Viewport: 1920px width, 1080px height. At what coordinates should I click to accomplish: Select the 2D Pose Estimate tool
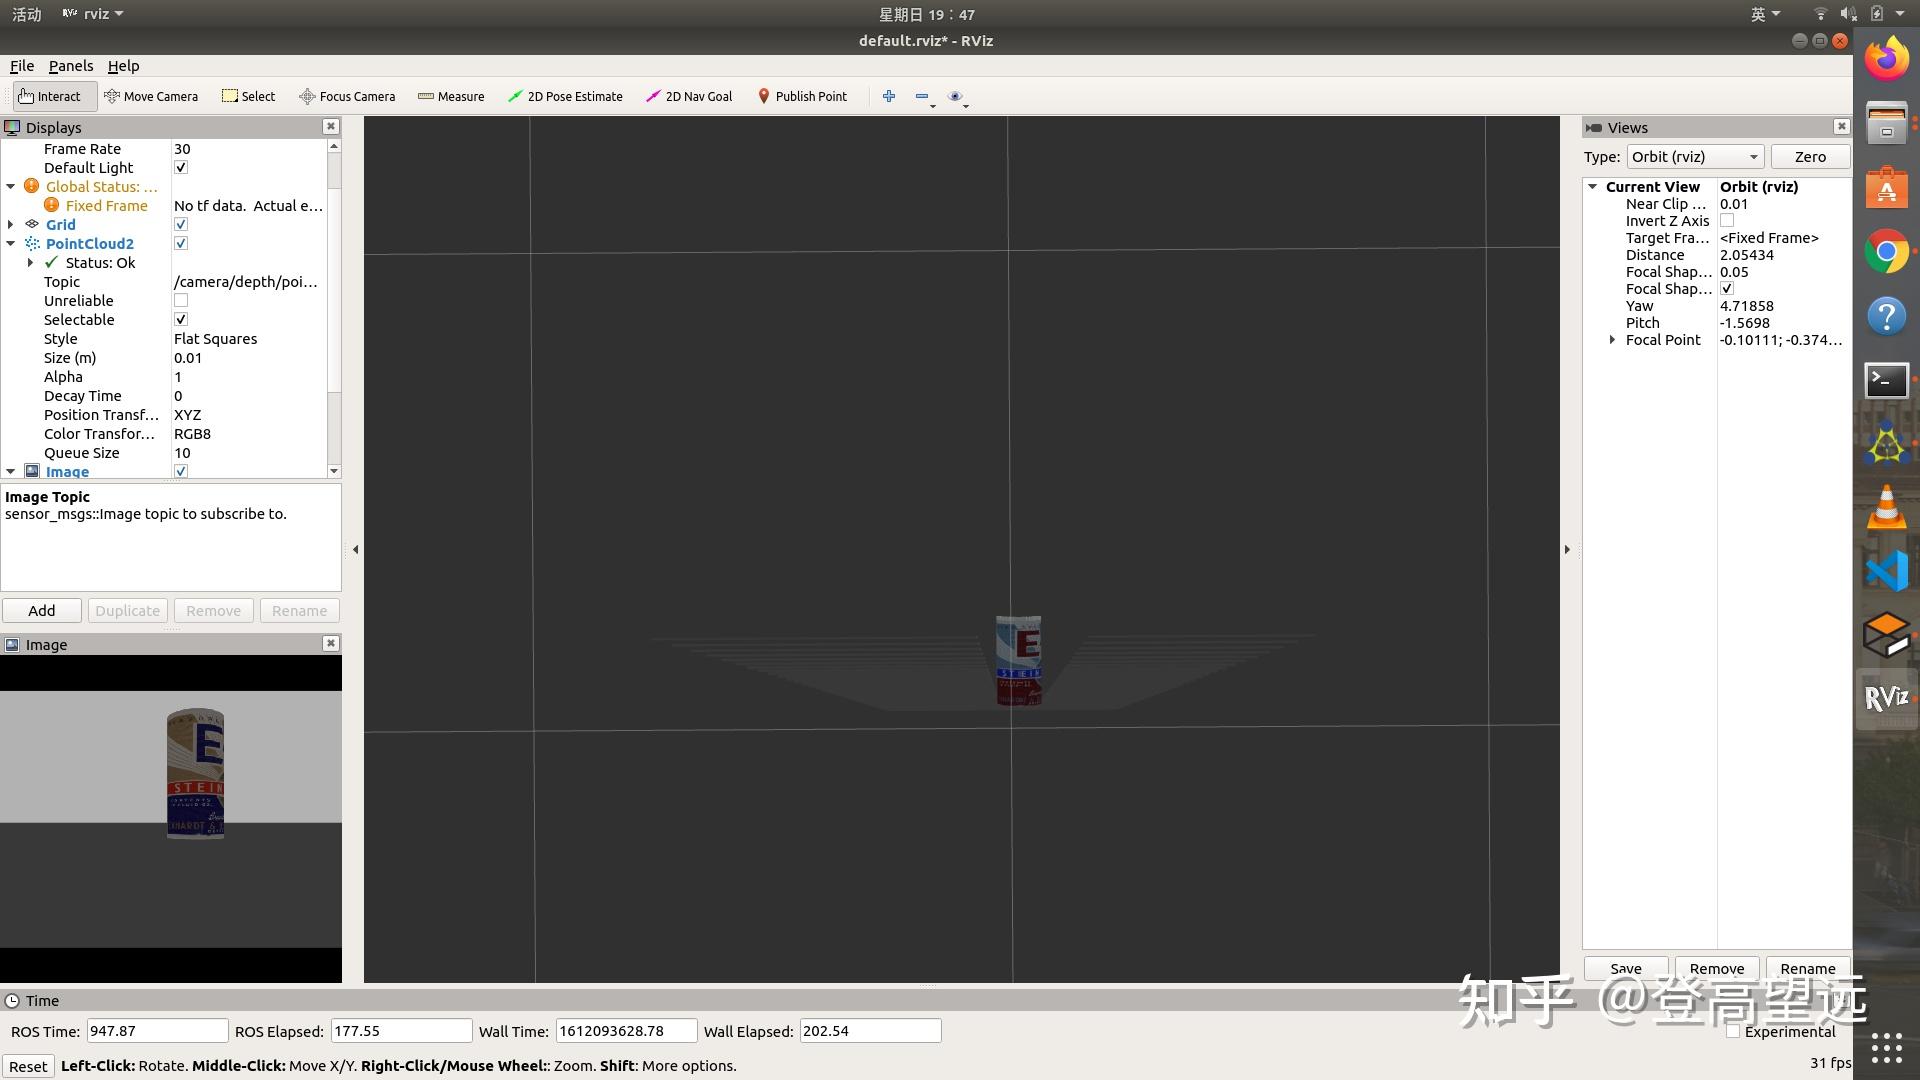[x=565, y=96]
